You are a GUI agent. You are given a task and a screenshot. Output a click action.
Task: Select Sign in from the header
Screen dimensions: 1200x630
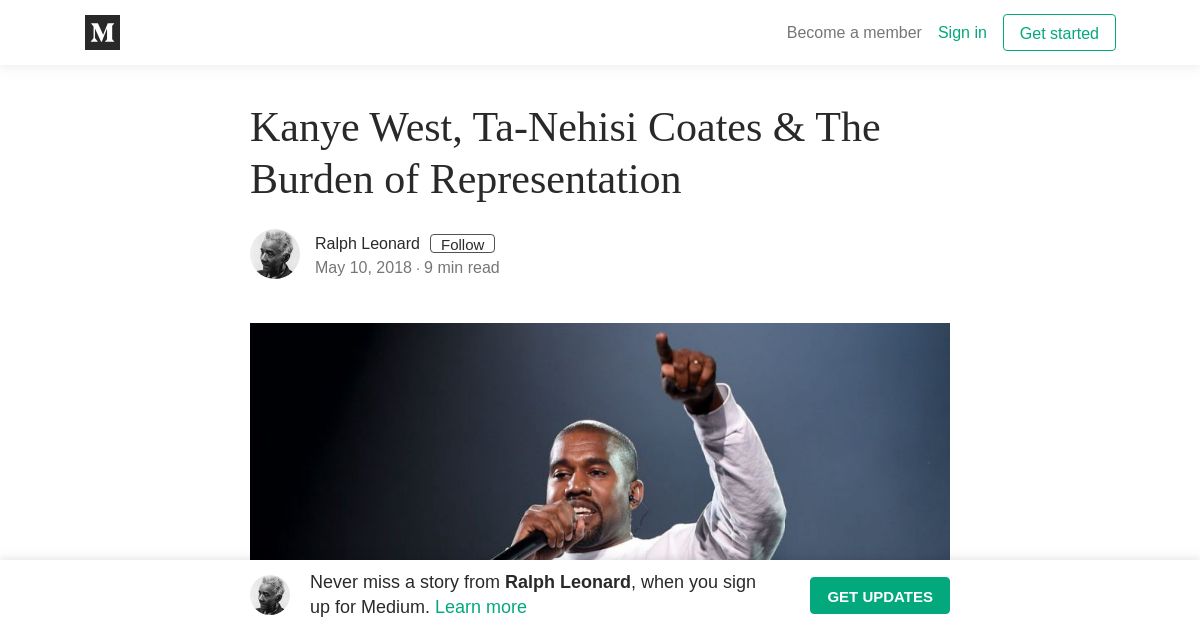(962, 33)
